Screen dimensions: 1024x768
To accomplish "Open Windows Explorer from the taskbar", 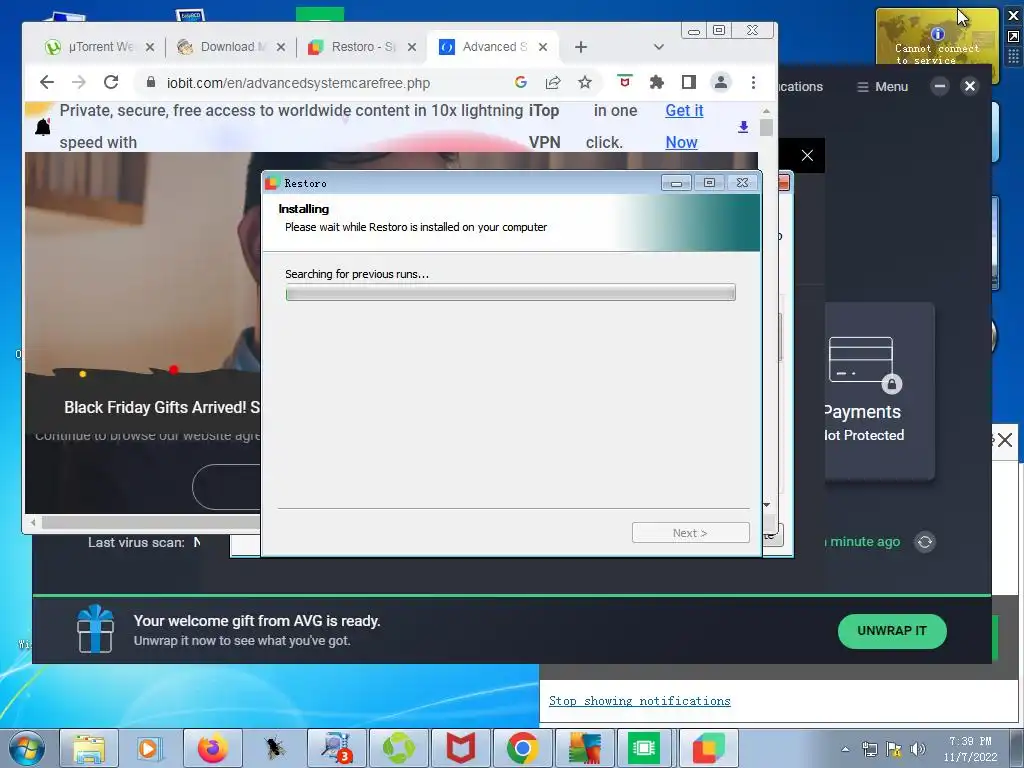I will pos(89,748).
